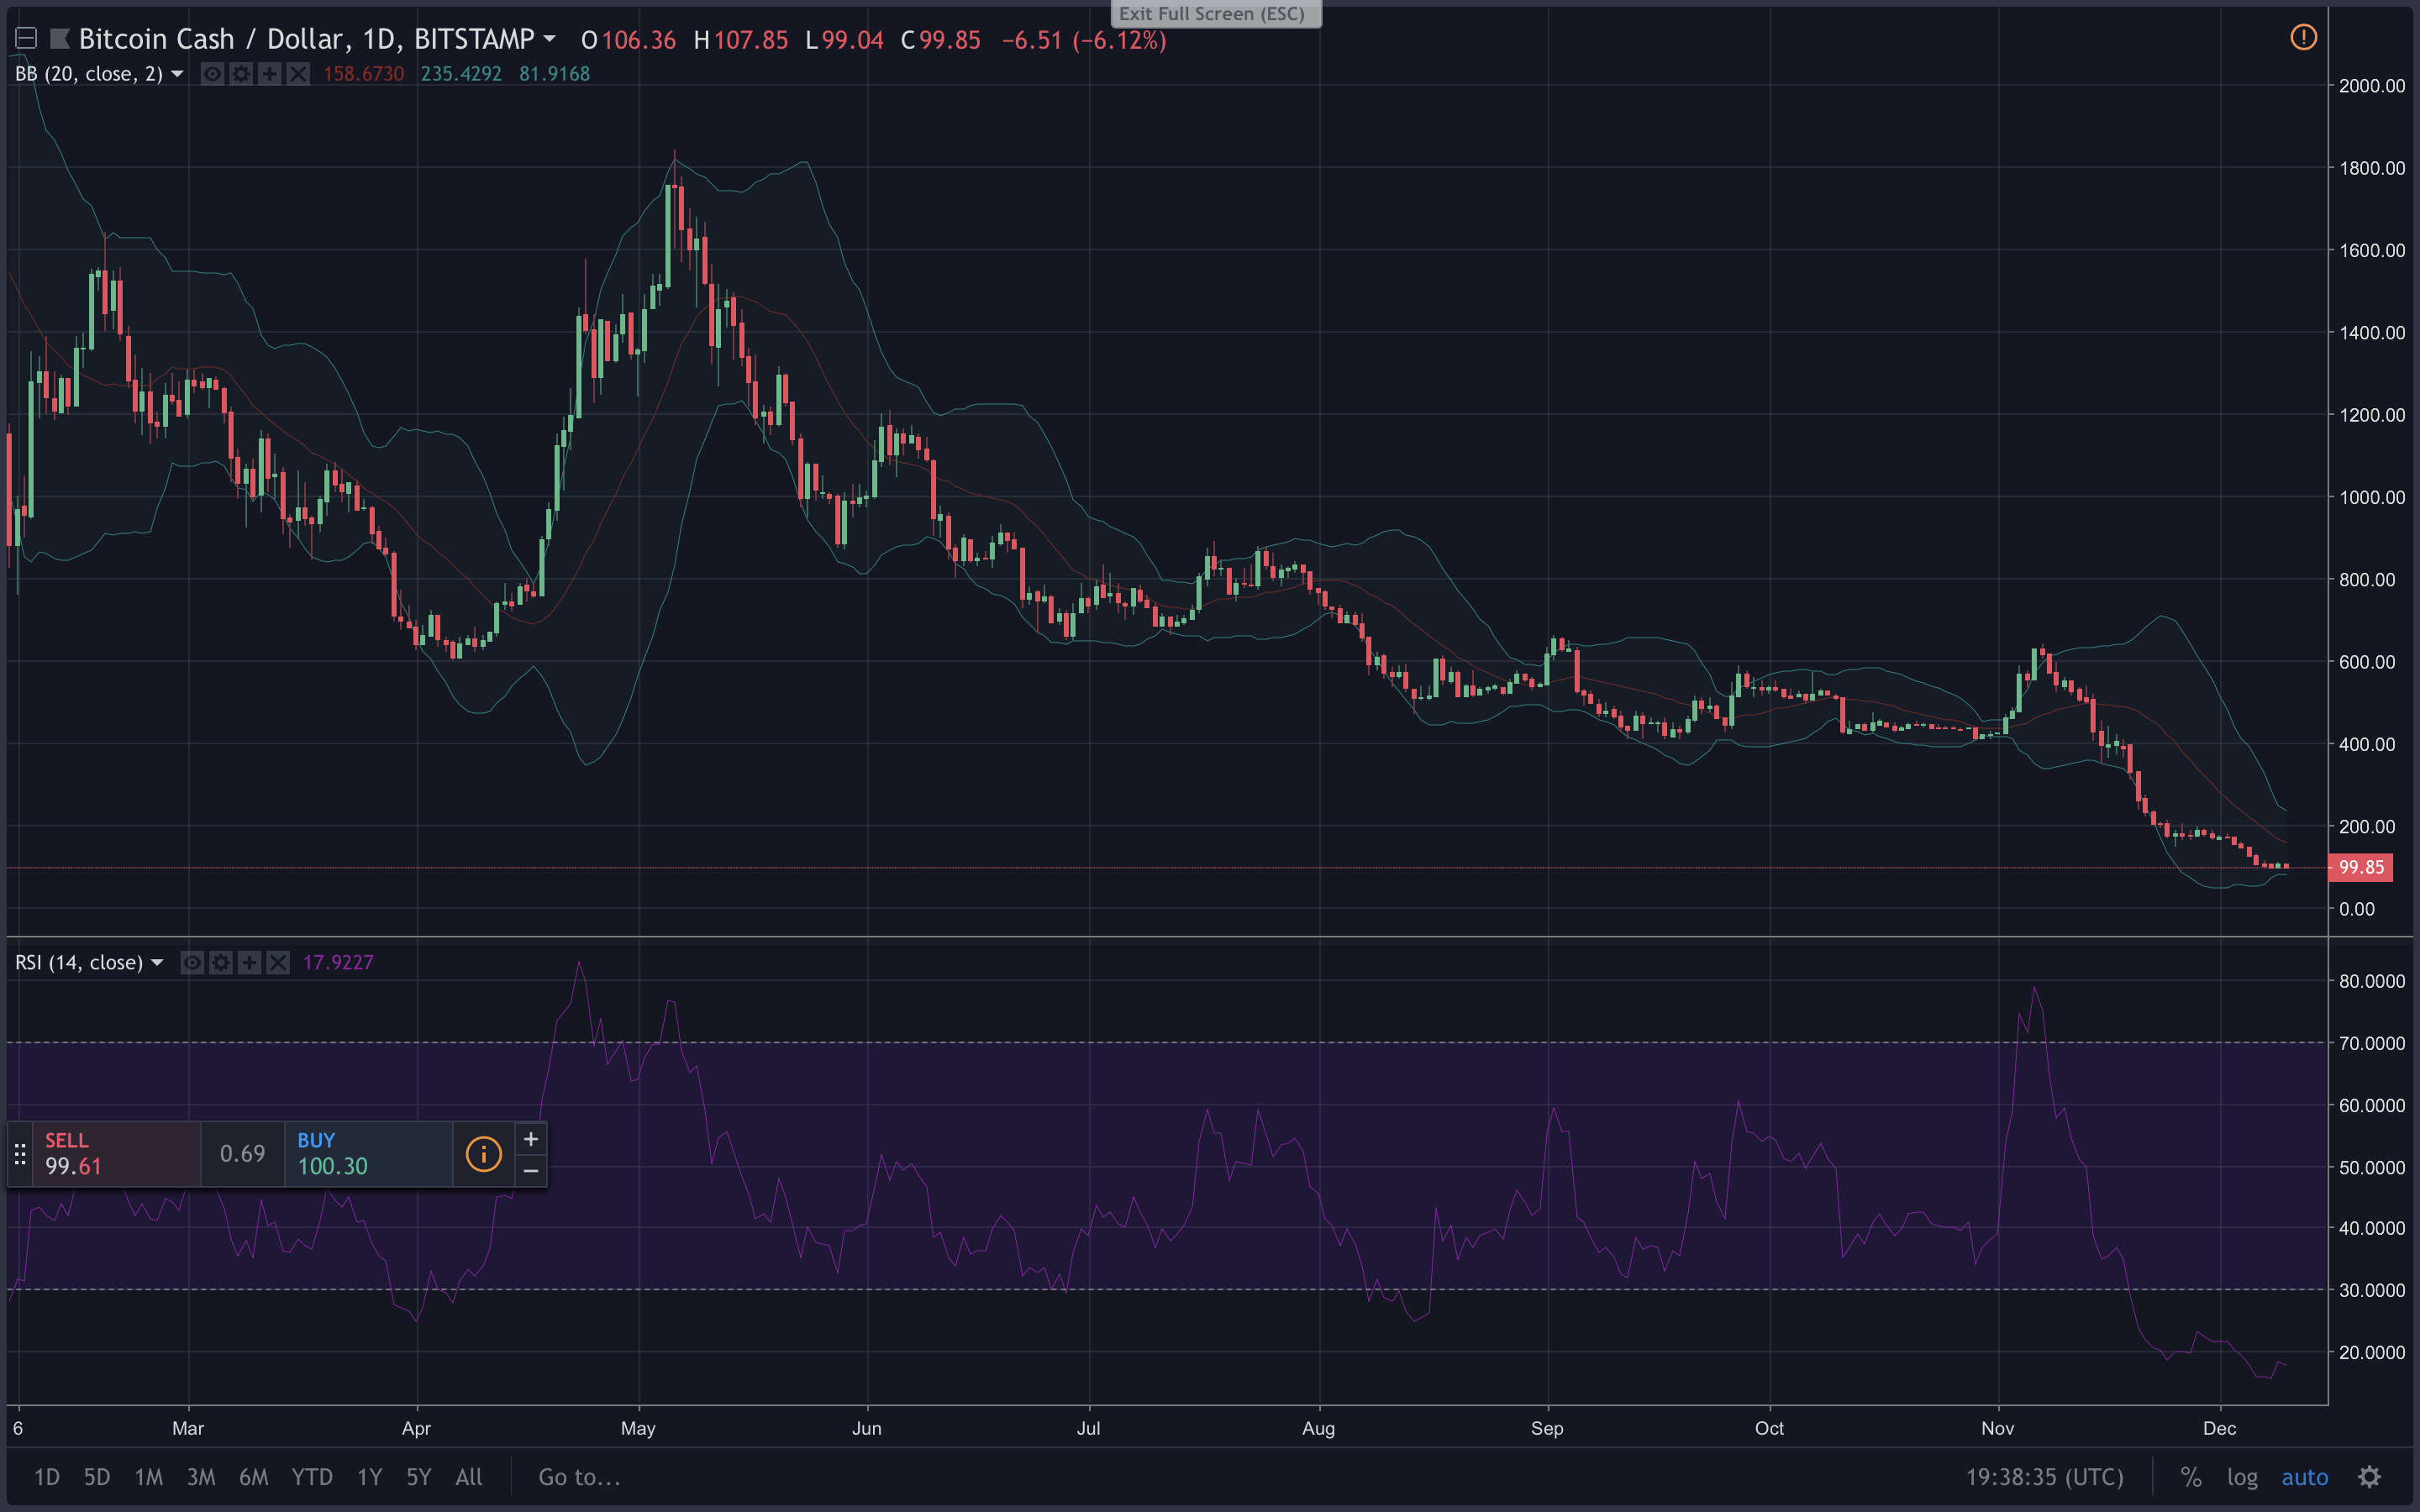Click the low price L 99.04

click(845, 40)
